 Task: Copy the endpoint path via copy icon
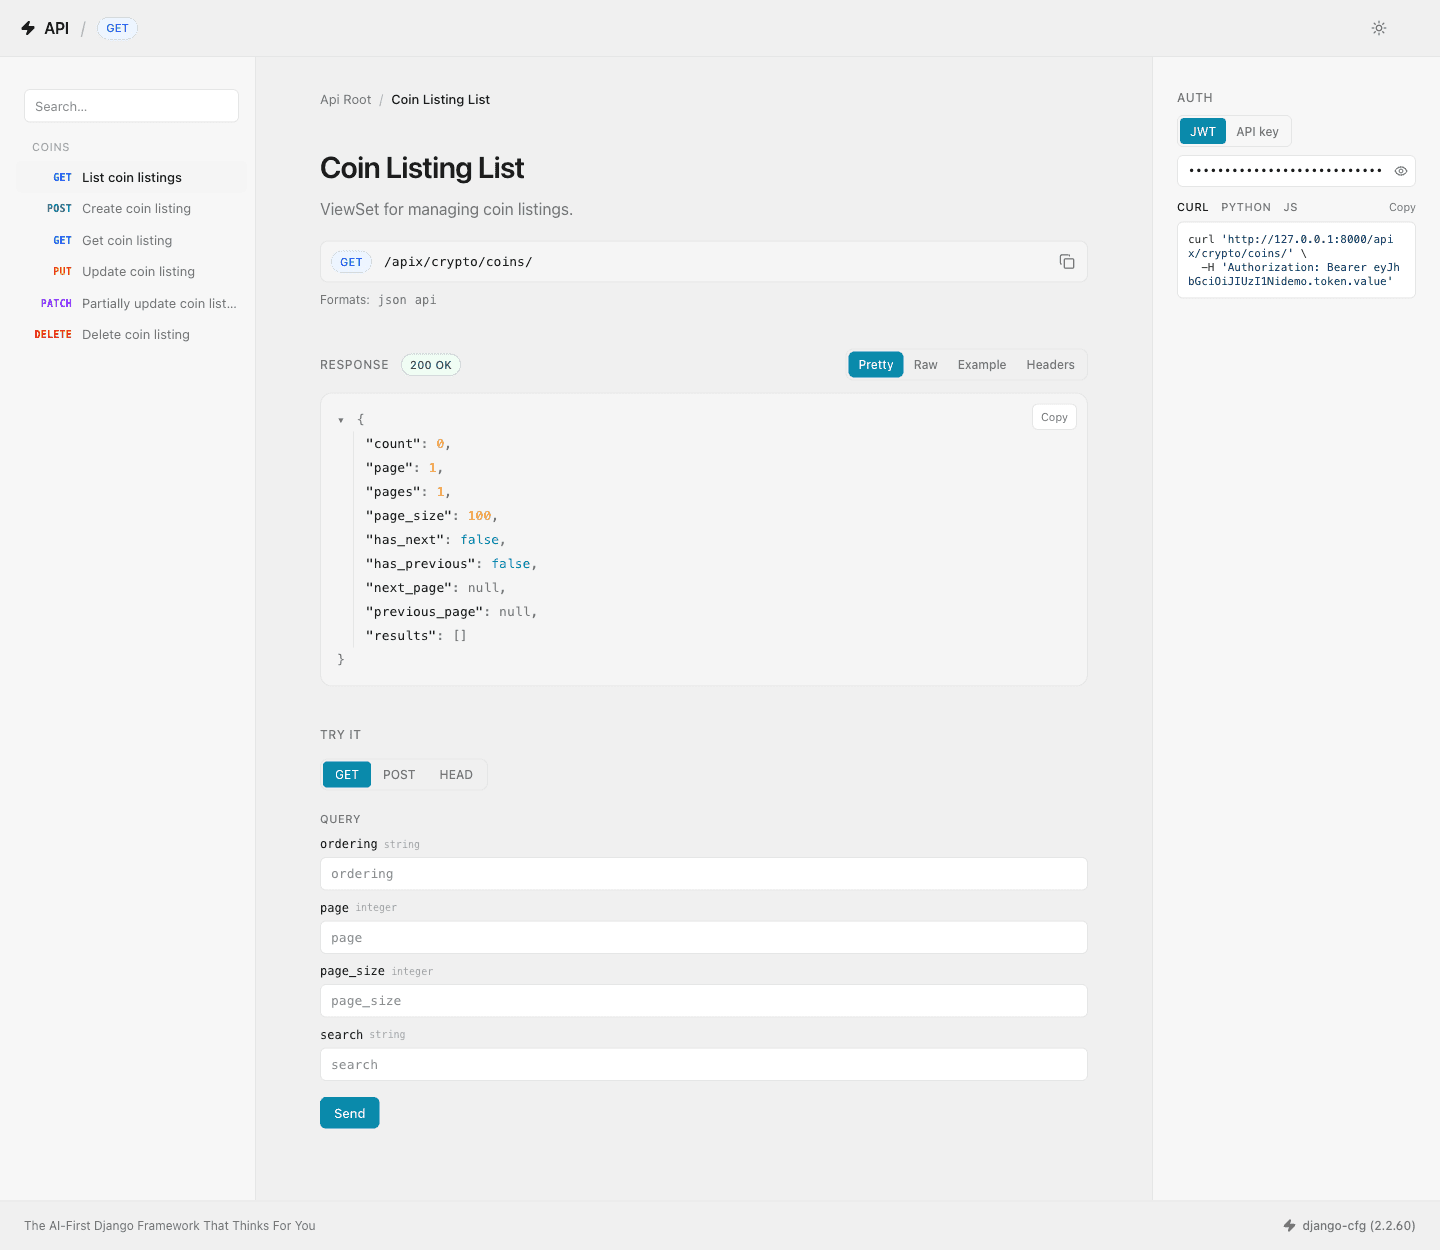point(1067,262)
